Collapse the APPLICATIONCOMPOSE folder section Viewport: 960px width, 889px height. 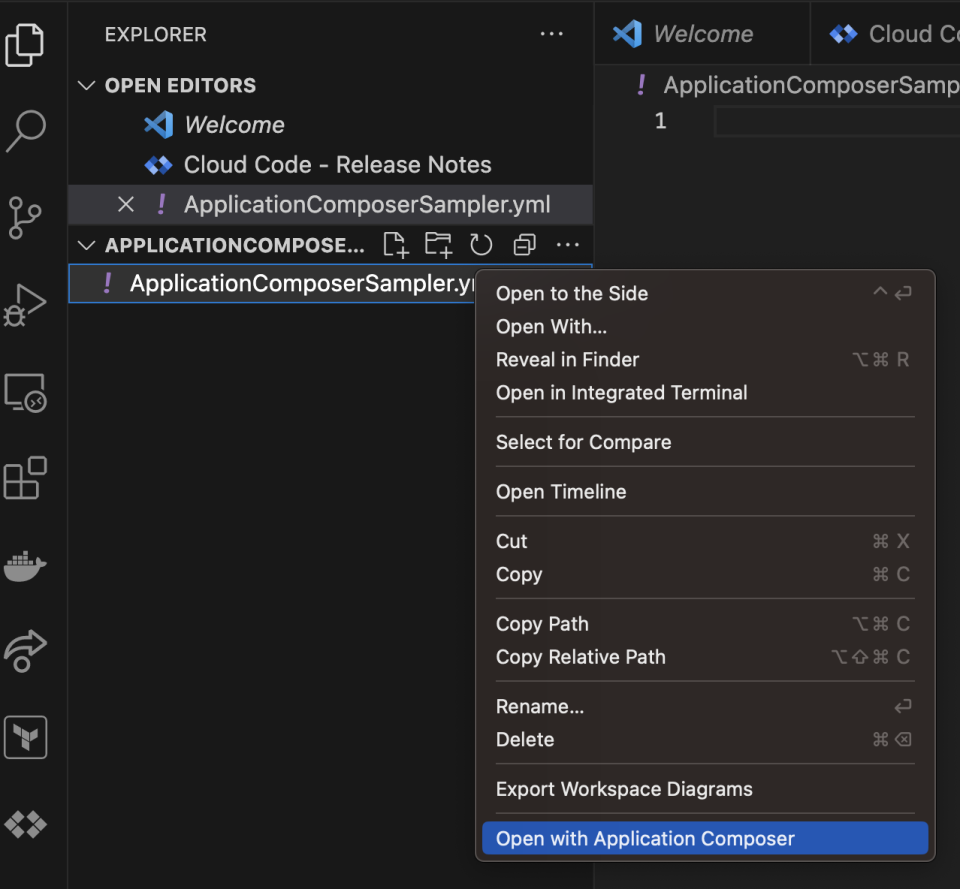(86, 244)
